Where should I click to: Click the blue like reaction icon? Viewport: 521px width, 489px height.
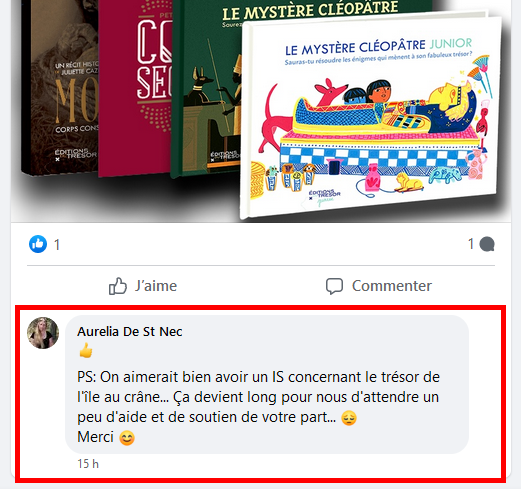click(x=38, y=244)
